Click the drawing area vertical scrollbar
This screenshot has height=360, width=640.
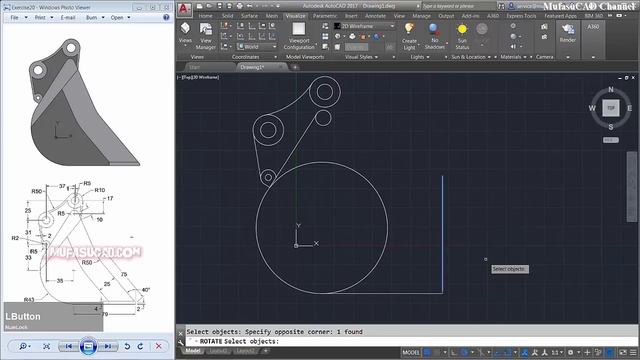click(x=631, y=187)
